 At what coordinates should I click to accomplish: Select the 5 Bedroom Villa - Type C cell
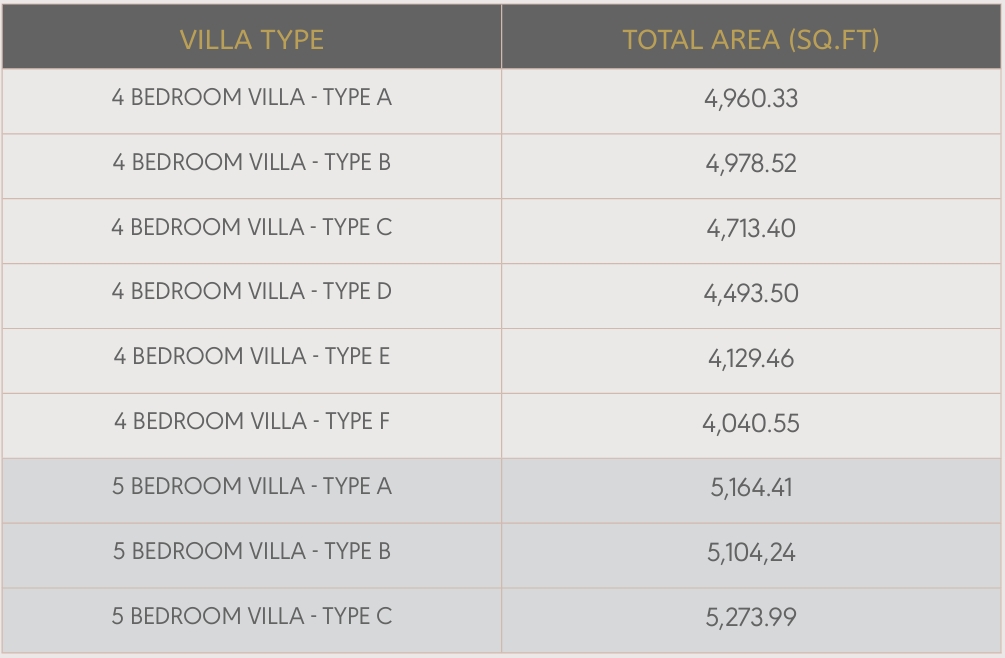252,616
